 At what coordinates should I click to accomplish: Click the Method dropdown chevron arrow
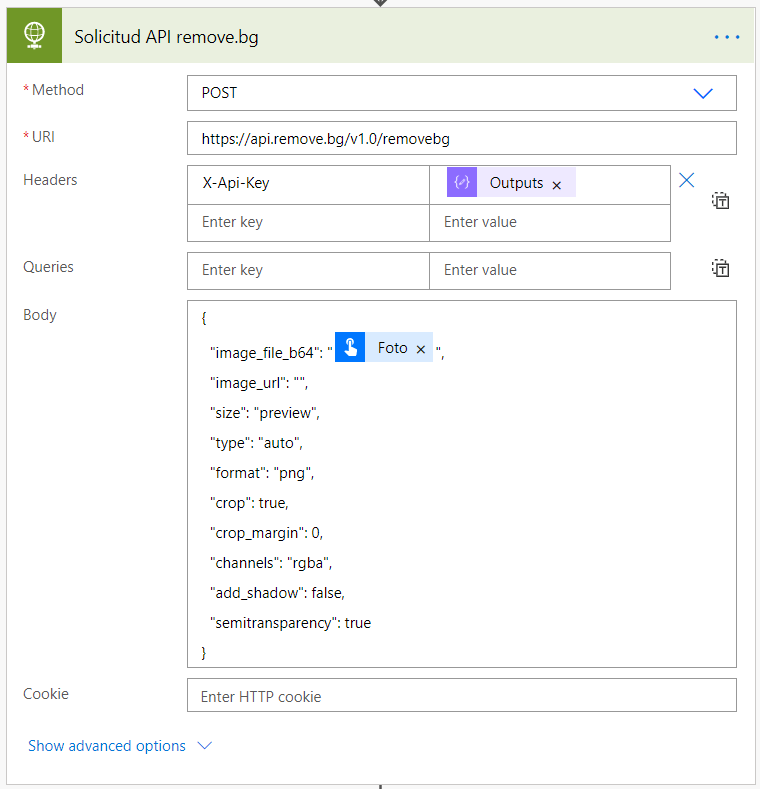pyautogui.click(x=703, y=93)
